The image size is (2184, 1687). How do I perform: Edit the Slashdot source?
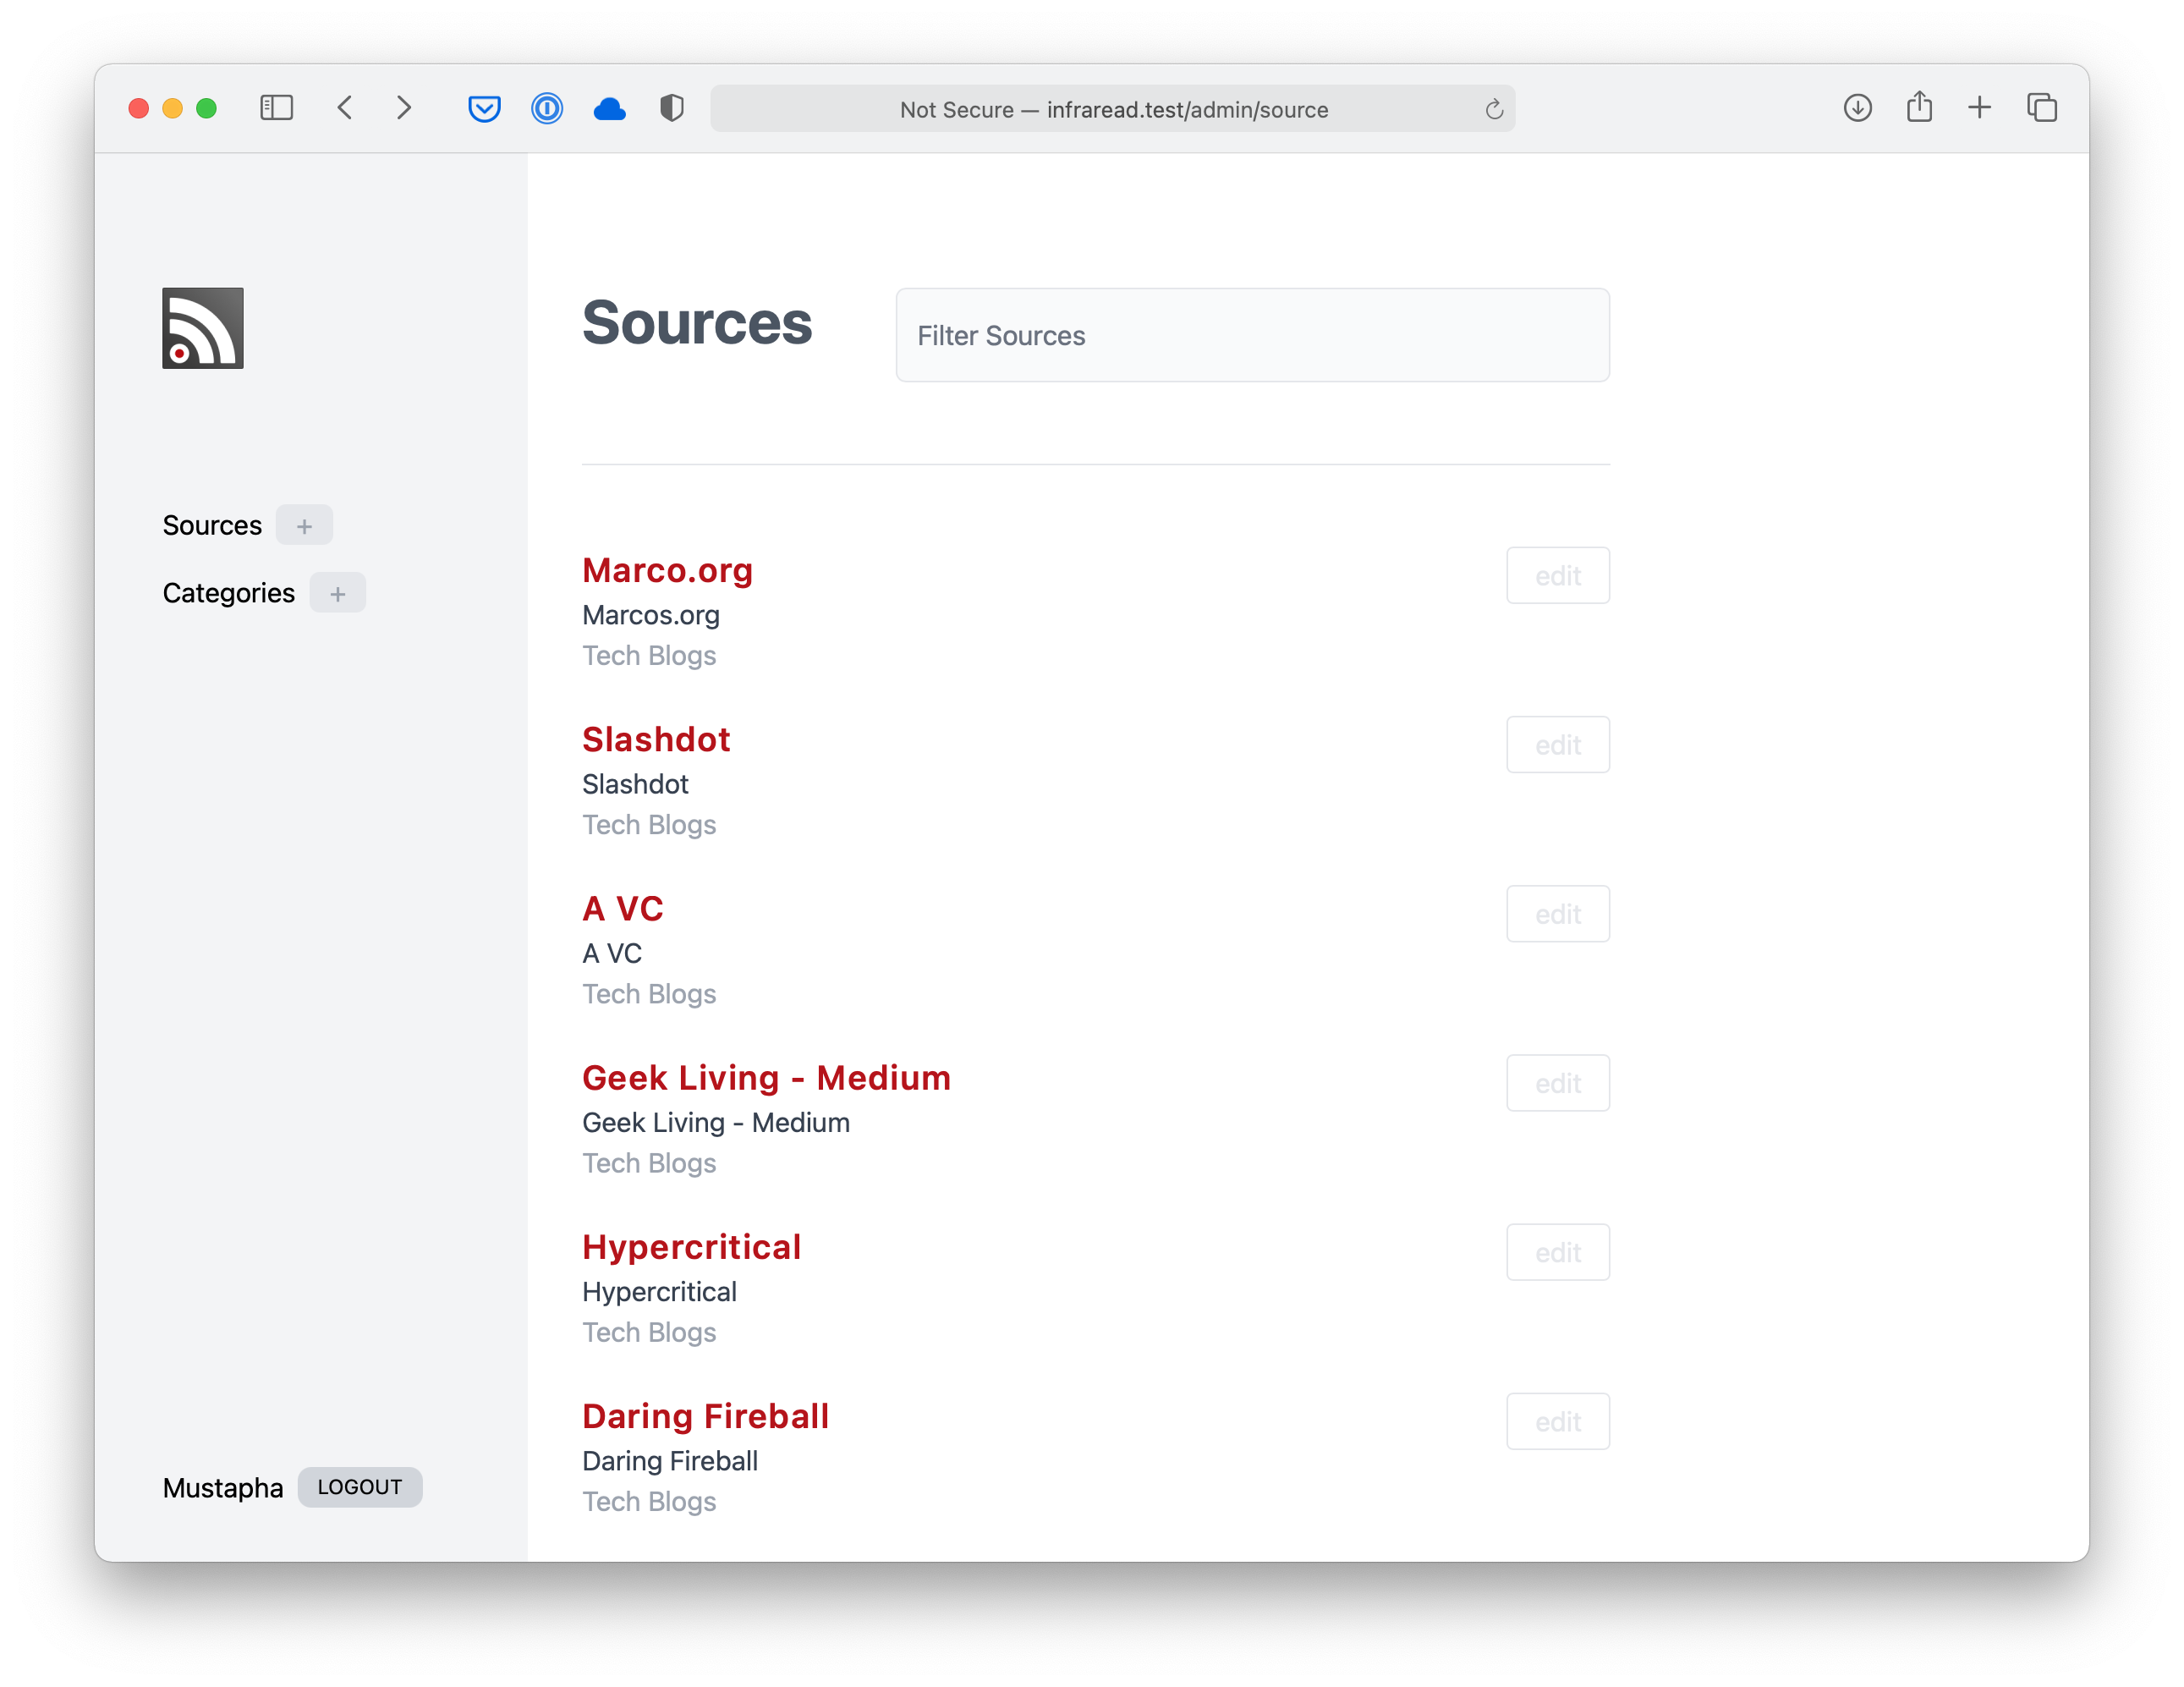click(x=1557, y=745)
